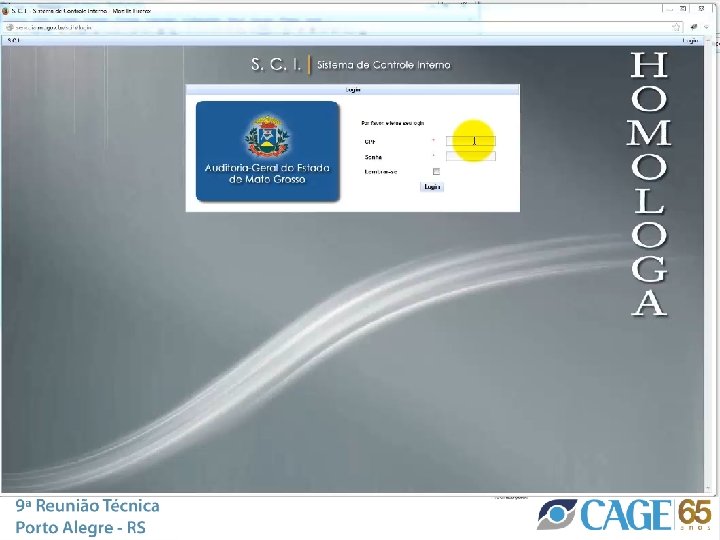Minimize the browser window
The height and width of the screenshot is (540, 720).
(x=669, y=8)
